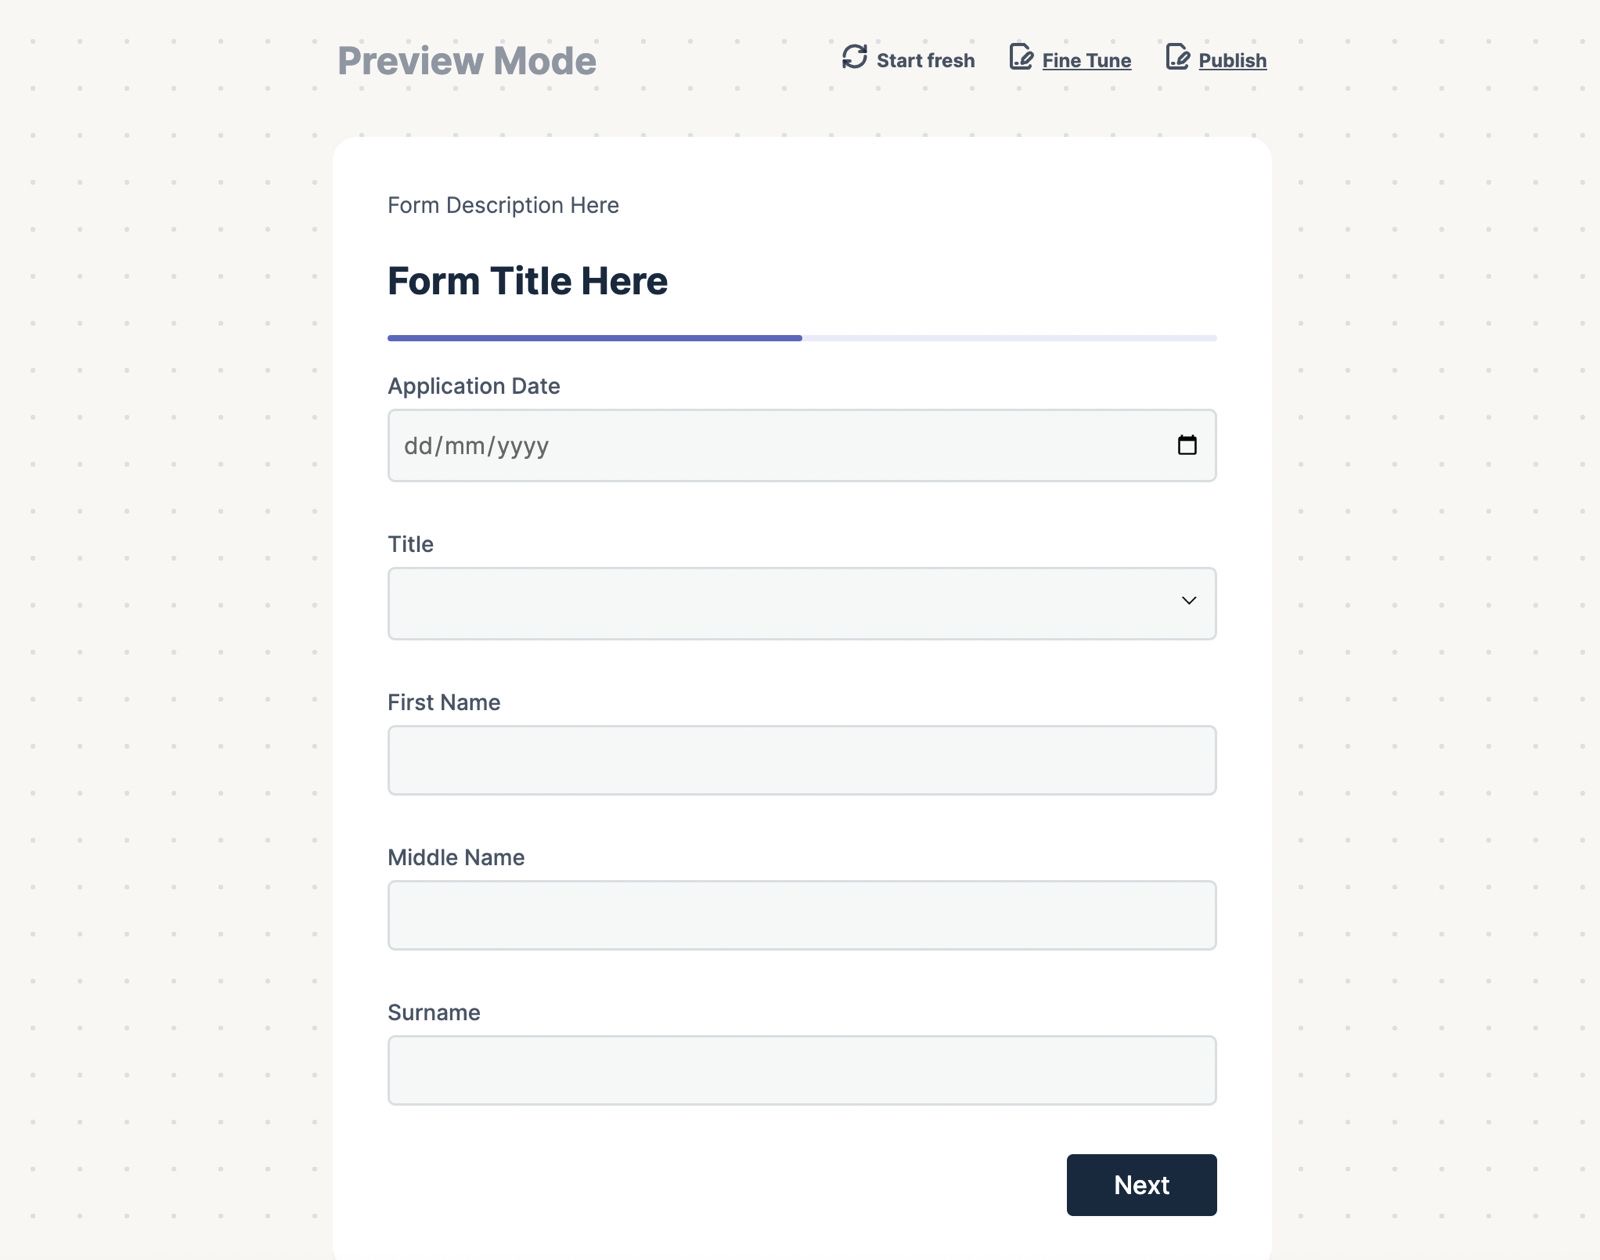Open the calendar picker for Application Date
The width and height of the screenshot is (1600, 1260).
(x=1188, y=446)
